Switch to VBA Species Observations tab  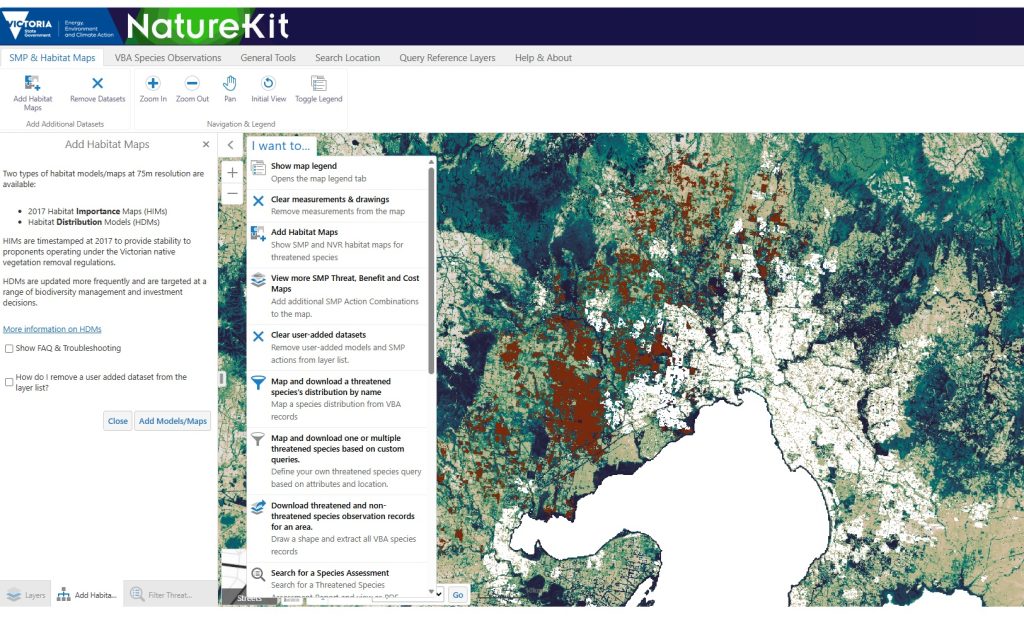click(168, 58)
